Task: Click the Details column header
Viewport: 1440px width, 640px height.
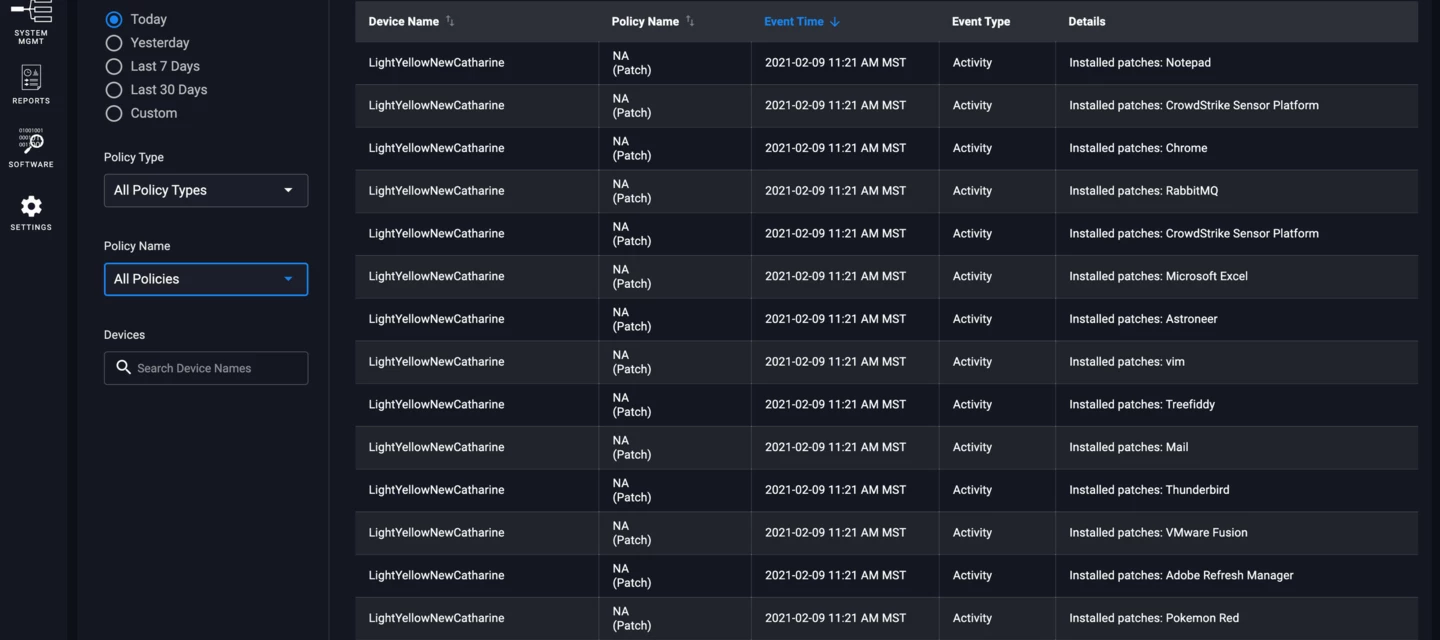Action: [1087, 21]
